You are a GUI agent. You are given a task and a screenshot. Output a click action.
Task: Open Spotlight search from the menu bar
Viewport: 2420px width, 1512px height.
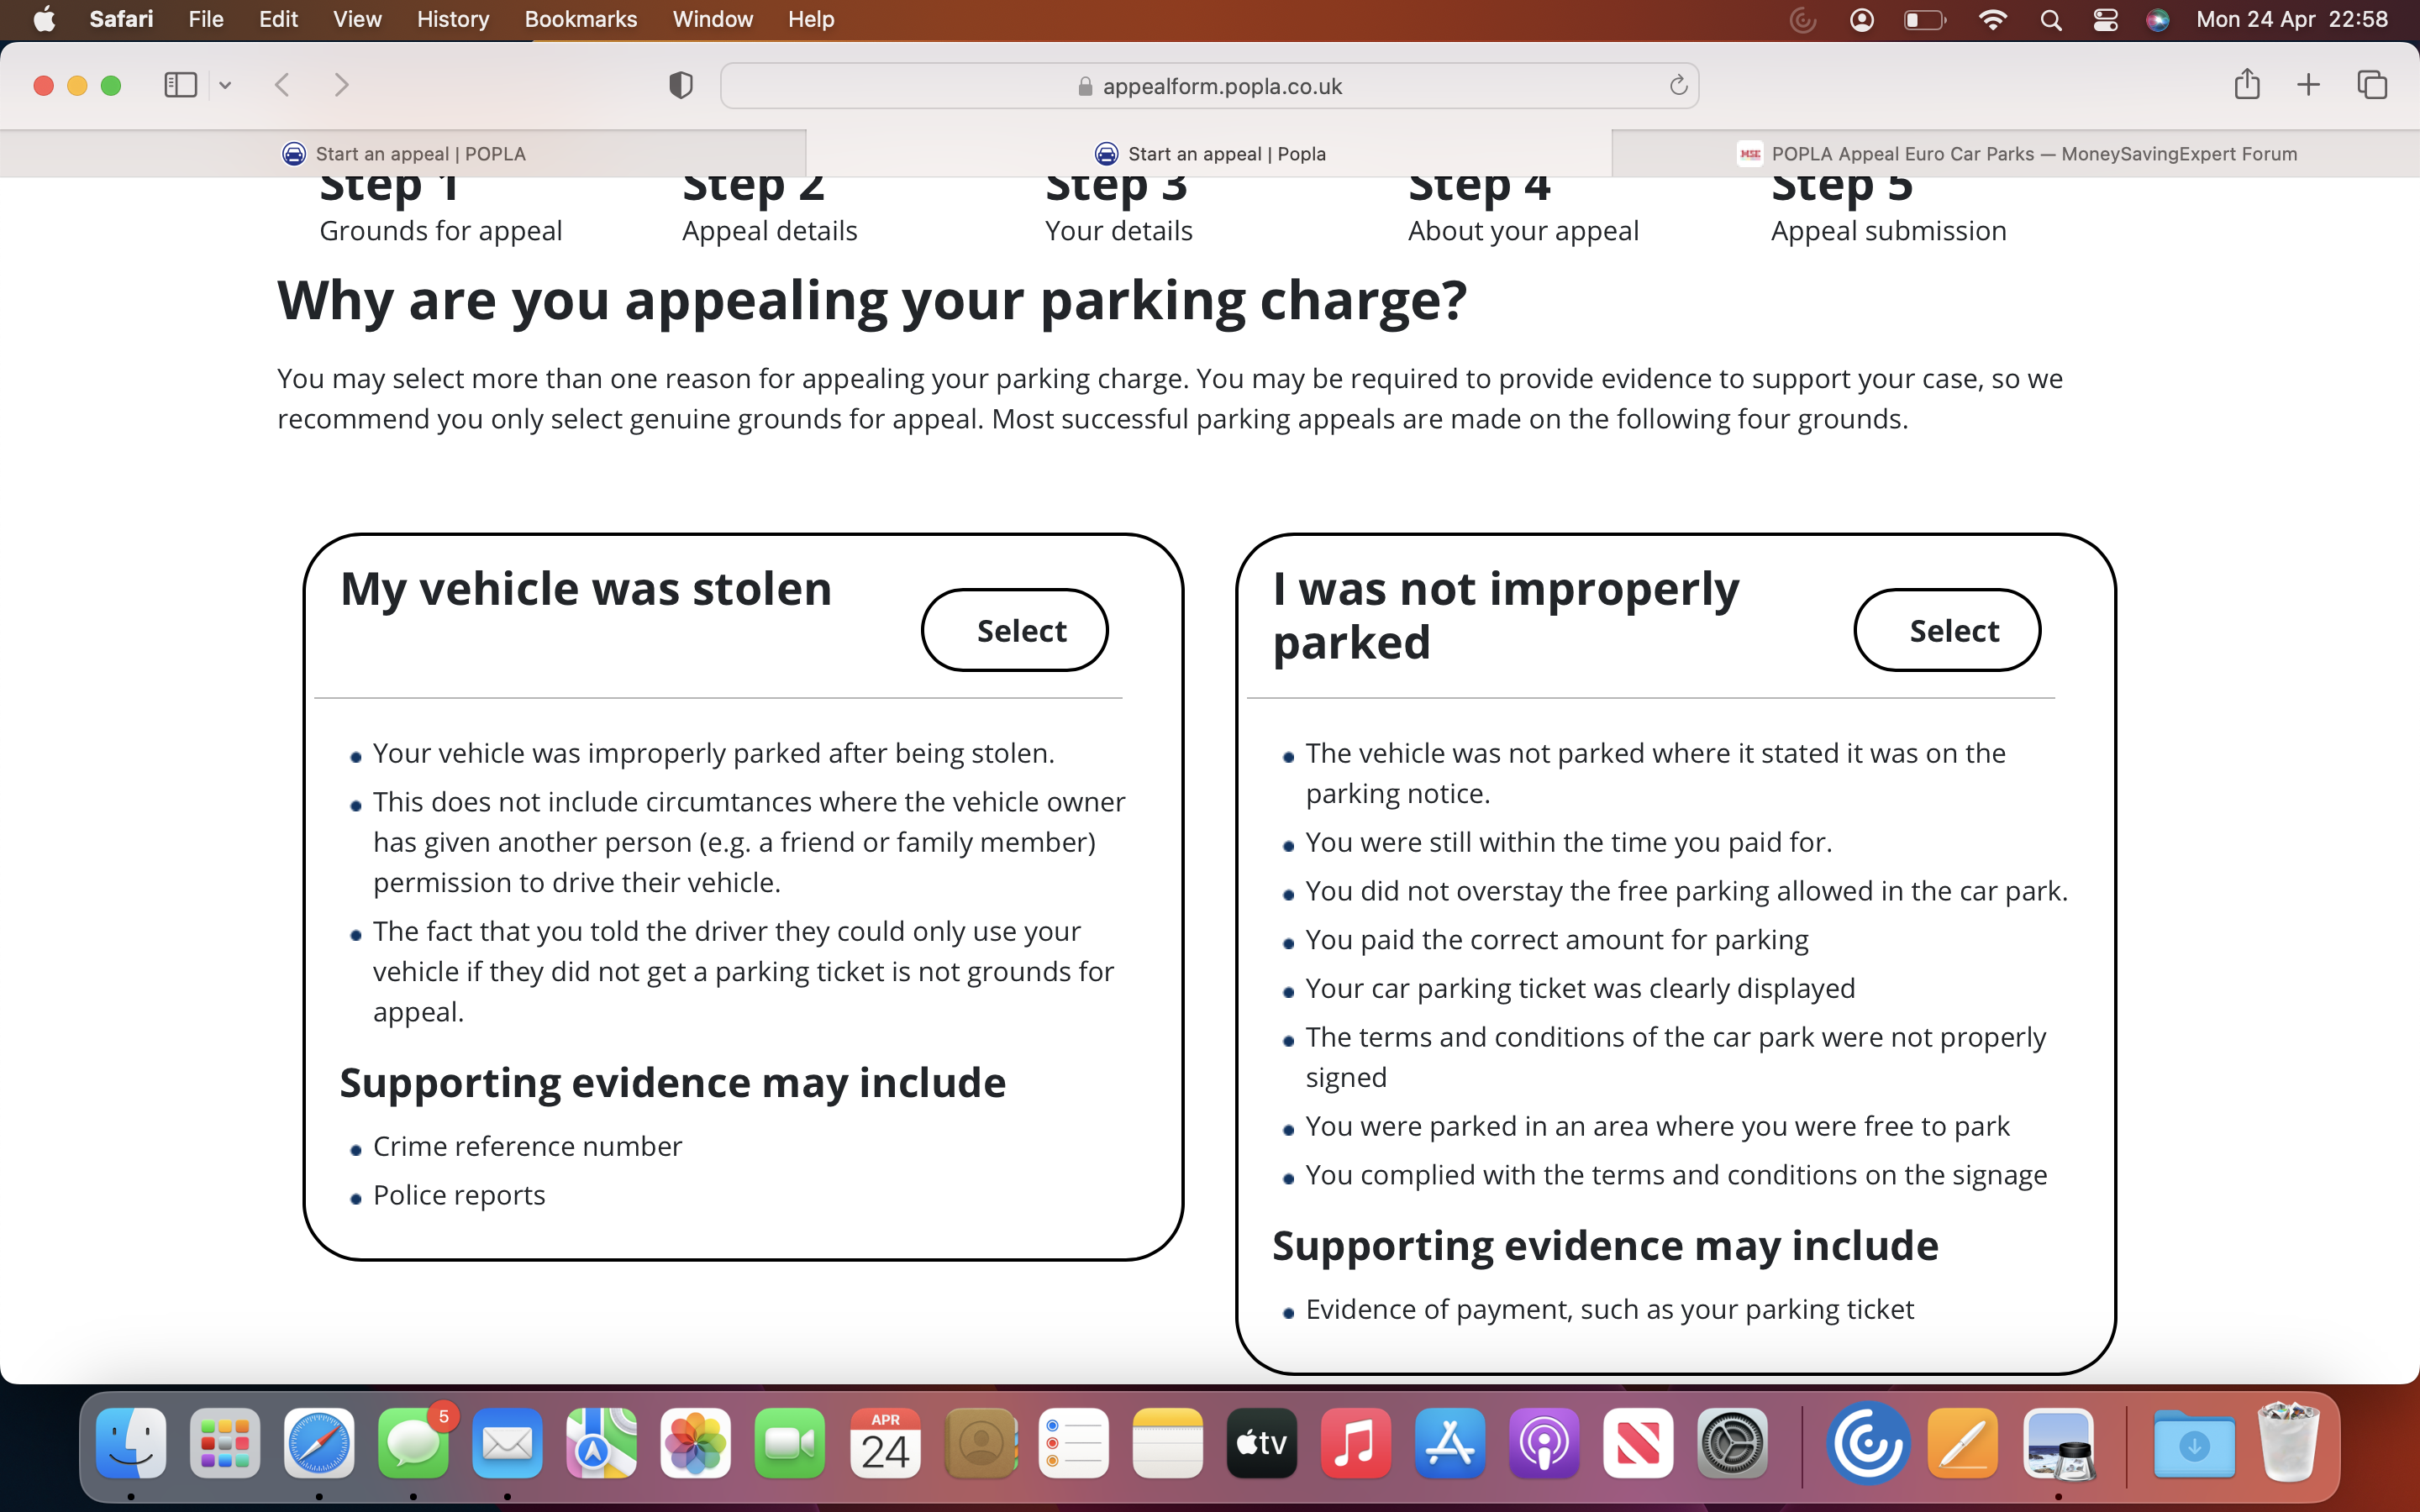coord(2050,19)
